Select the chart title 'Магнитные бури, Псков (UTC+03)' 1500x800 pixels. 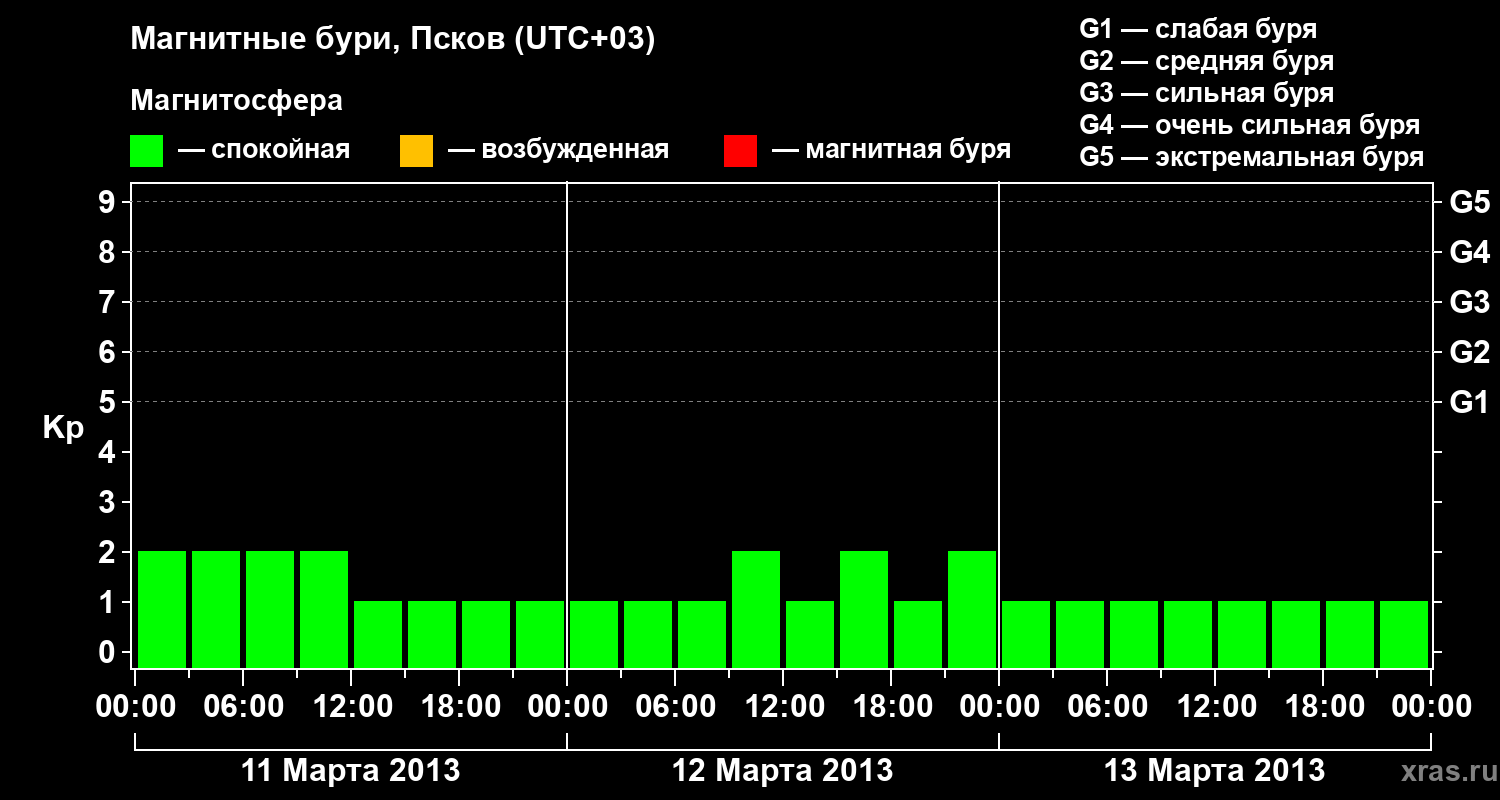click(x=393, y=40)
